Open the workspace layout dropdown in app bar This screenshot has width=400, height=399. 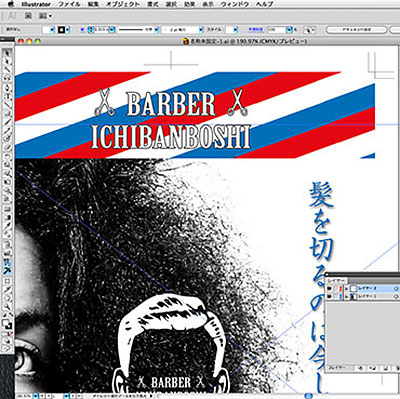click(45, 16)
